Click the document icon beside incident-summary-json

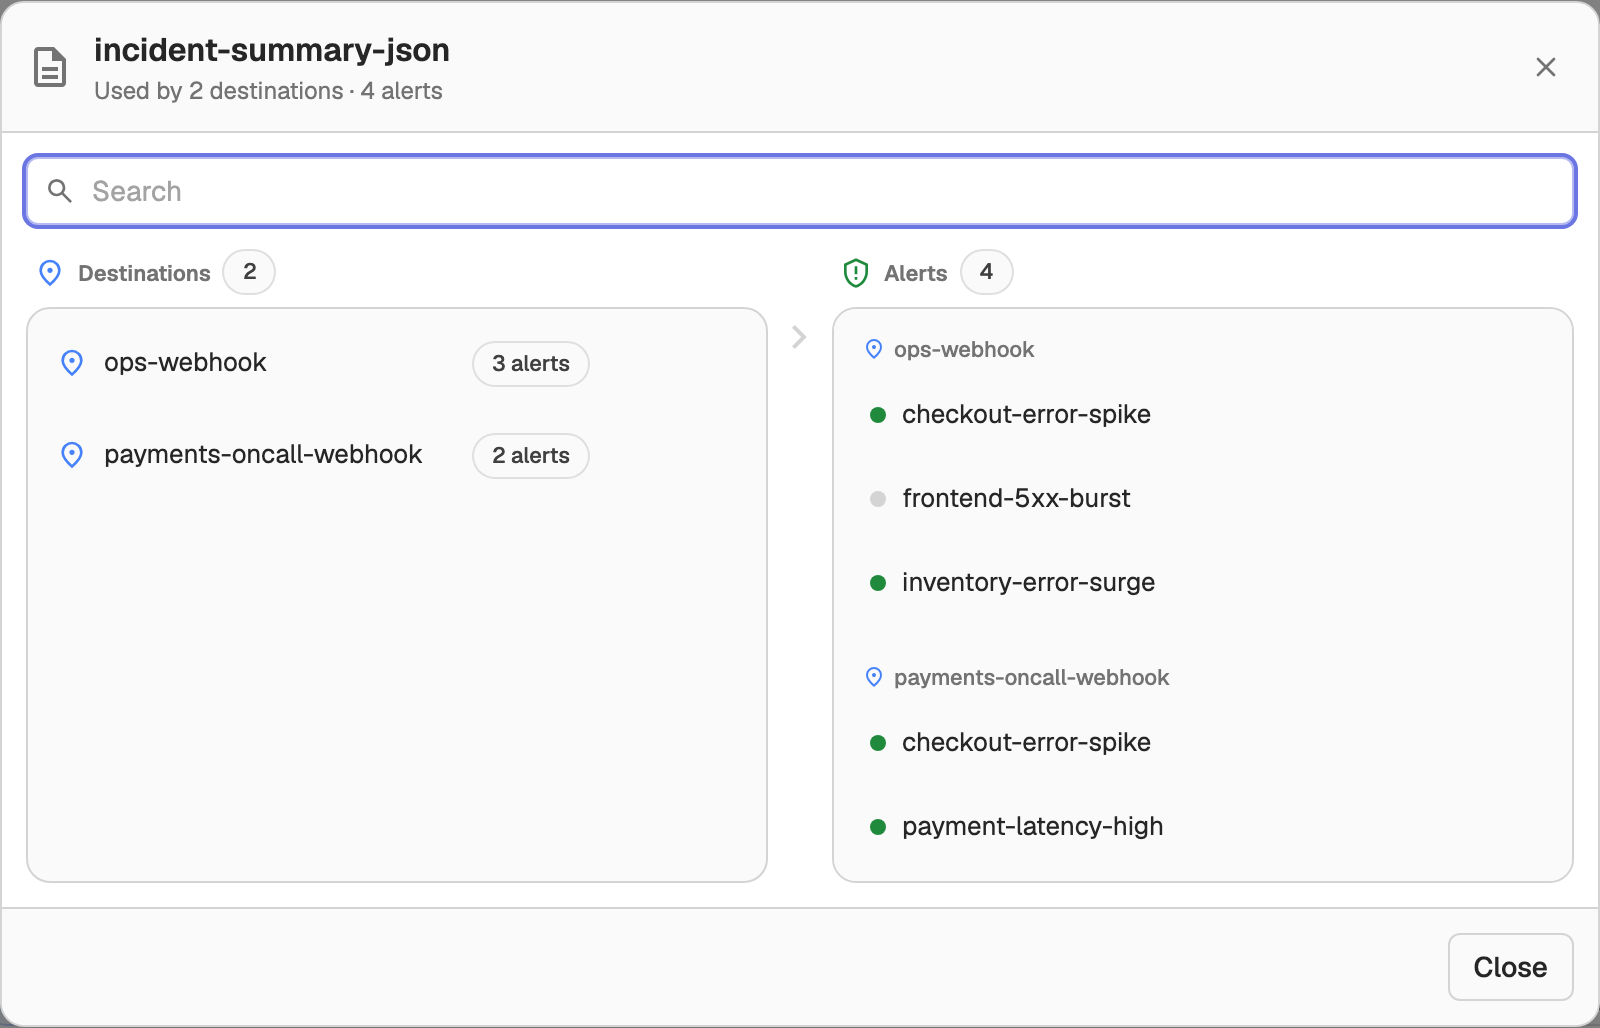point(50,68)
